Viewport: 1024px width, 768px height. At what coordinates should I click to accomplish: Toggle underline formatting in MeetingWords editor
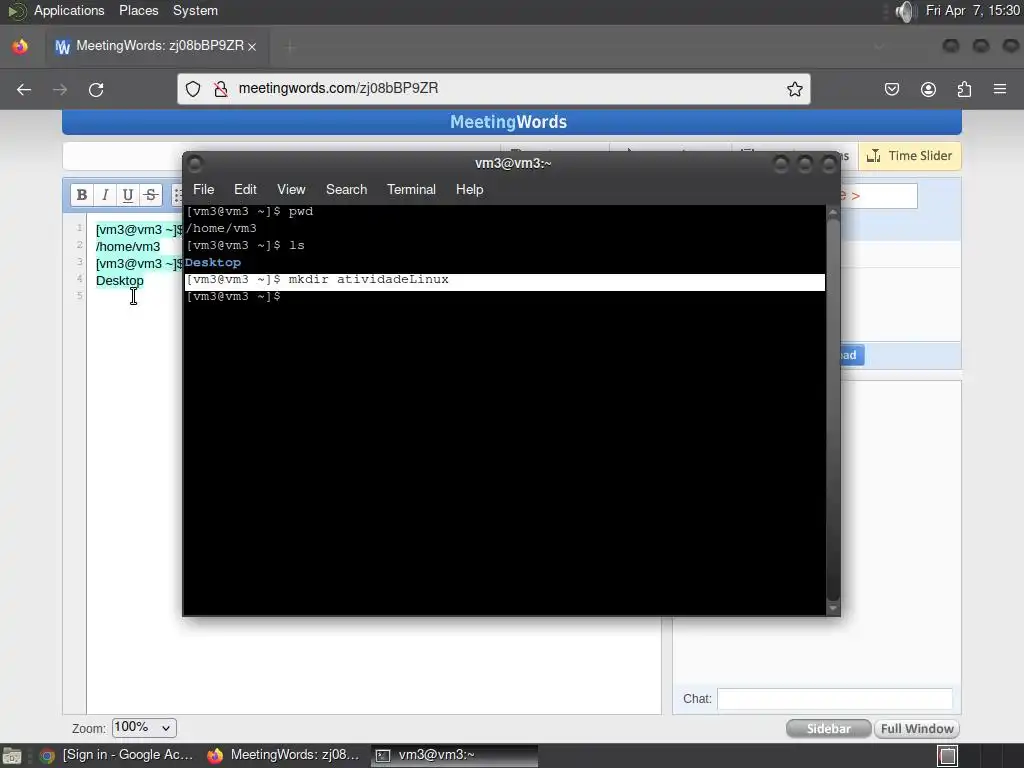(x=128, y=195)
